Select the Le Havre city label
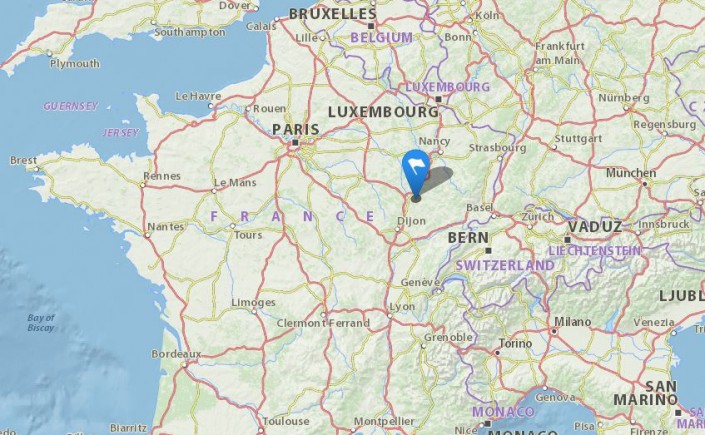Viewport: 705px width, 435px height. 198,96
